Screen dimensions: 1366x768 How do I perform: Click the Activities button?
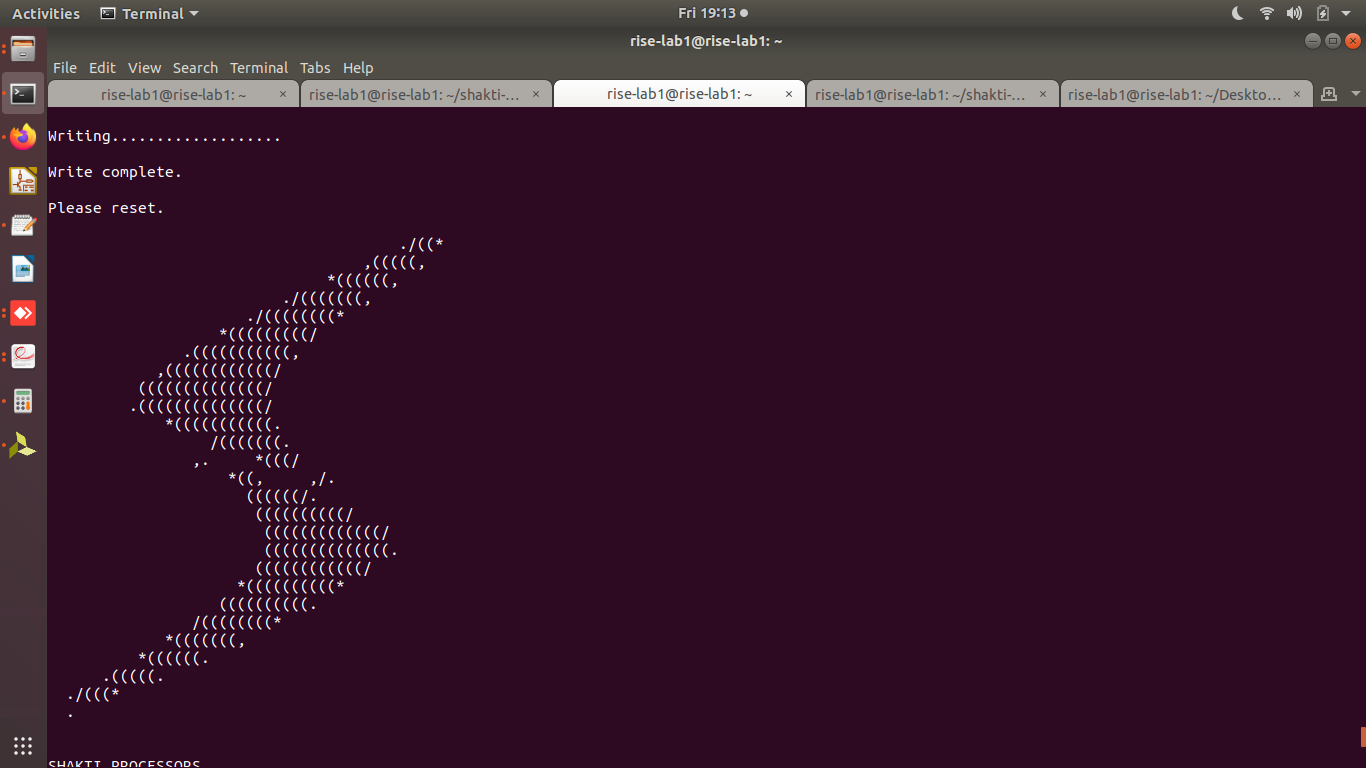[x=46, y=13]
